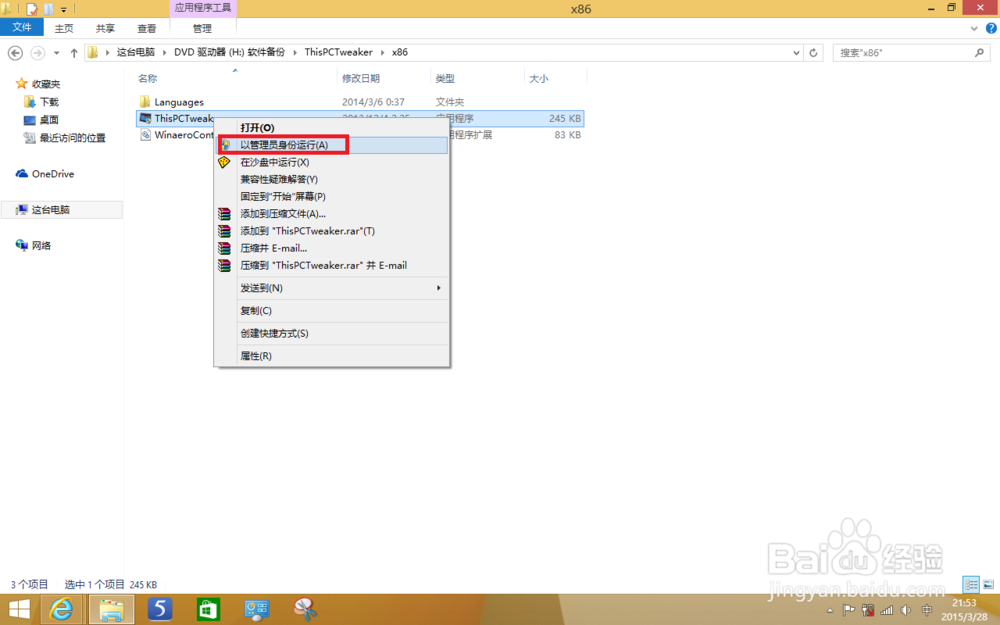Launch Internet Explorer from the taskbar
The image size is (1000, 625).
click(61, 609)
